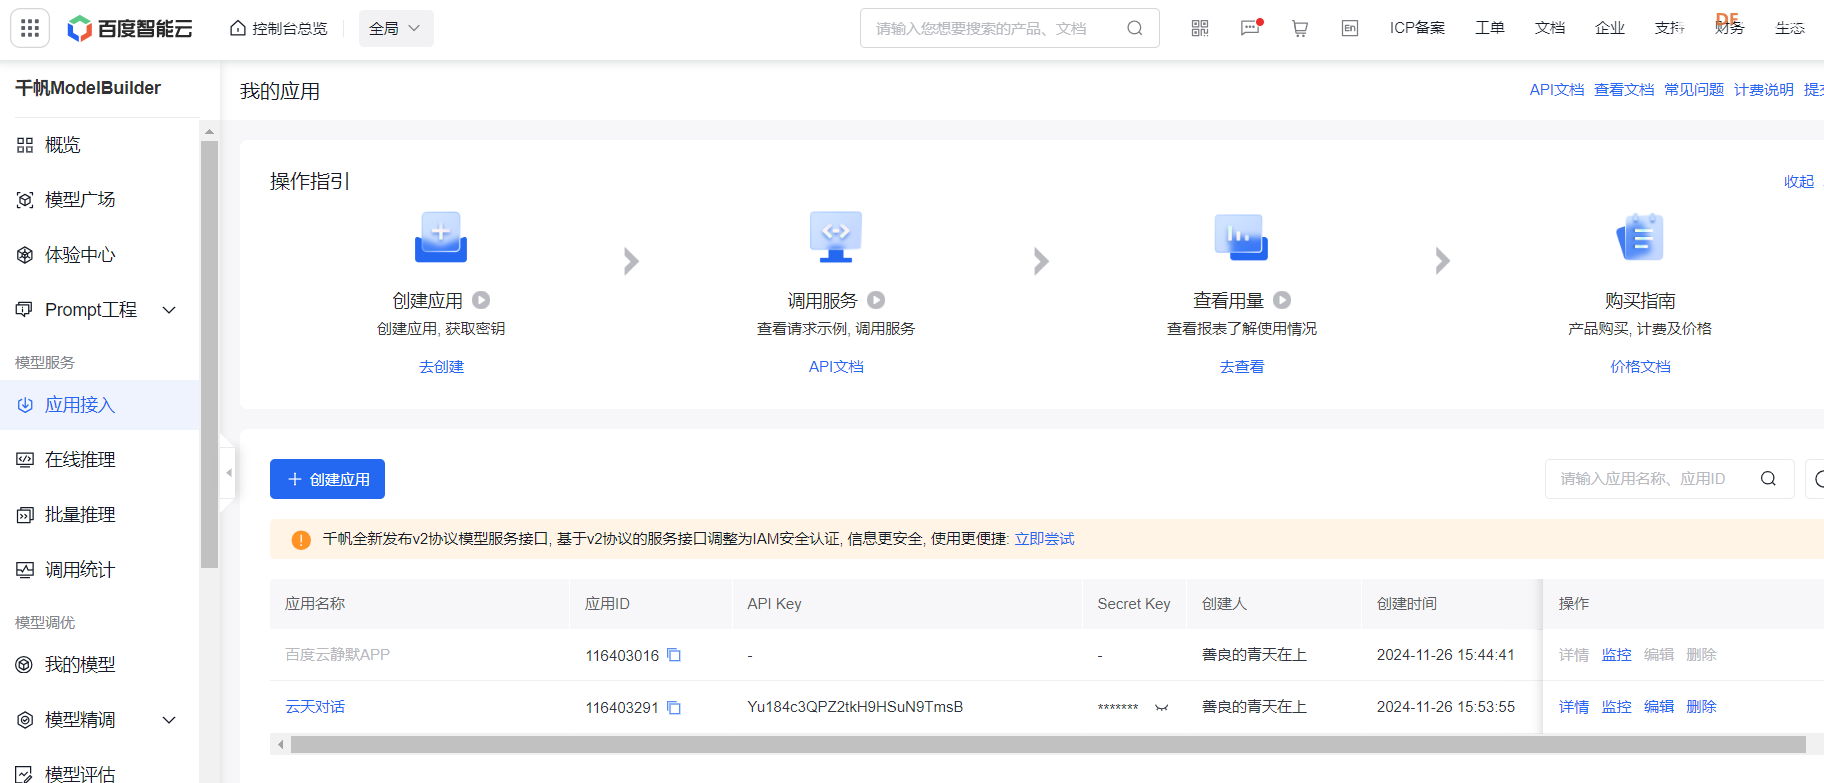Open ICP备案 in the top navigation
Image resolution: width=1824 pixels, height=783 pixels.
1417,28
